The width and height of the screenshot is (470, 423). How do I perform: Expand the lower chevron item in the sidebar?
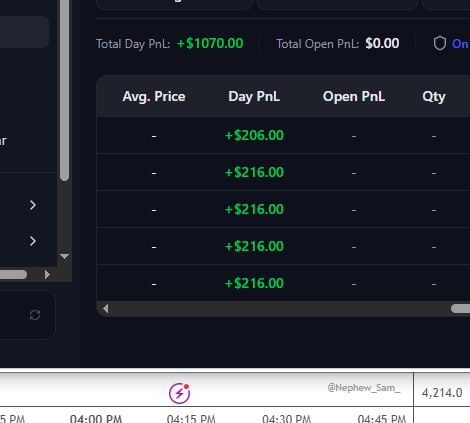(x=33, y=241)
